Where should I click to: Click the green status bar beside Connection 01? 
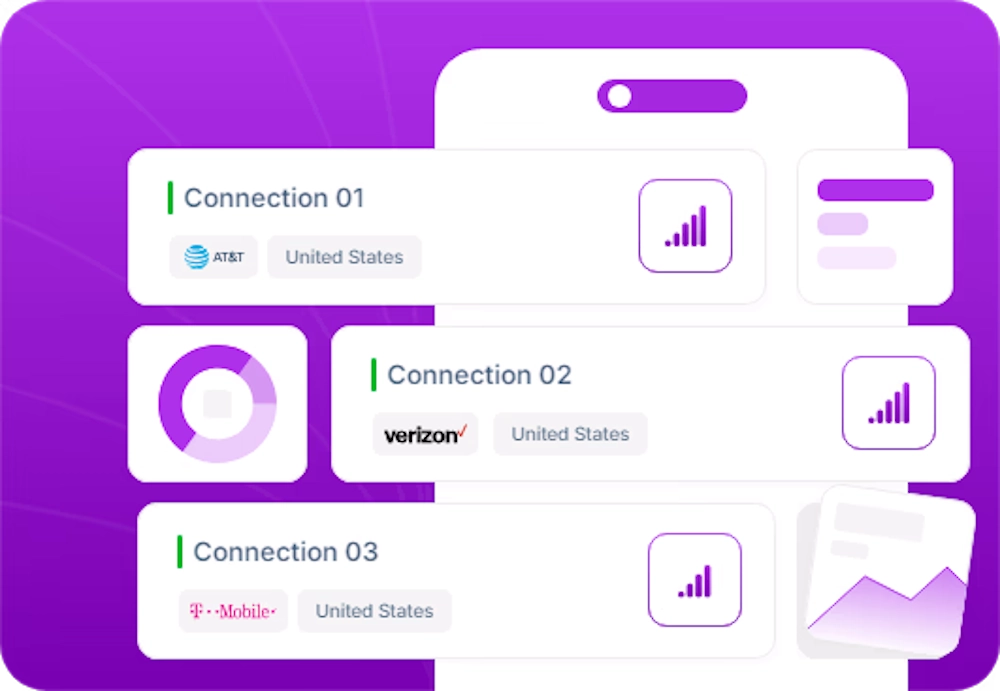click(170, 198)
